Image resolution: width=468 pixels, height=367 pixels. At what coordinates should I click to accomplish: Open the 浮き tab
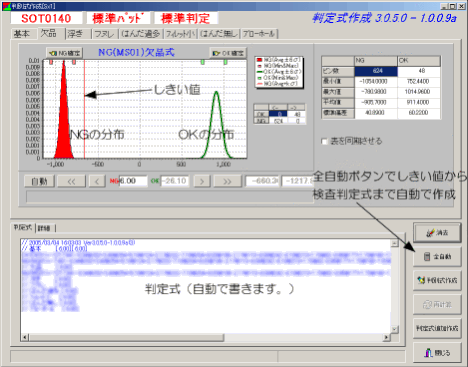coord(76,34)
